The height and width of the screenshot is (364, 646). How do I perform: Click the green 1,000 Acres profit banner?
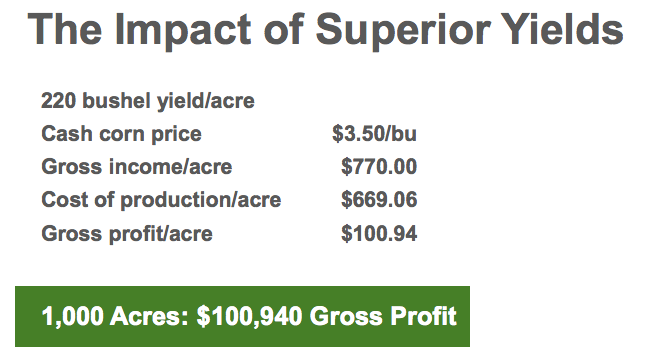tap(242, 316)
